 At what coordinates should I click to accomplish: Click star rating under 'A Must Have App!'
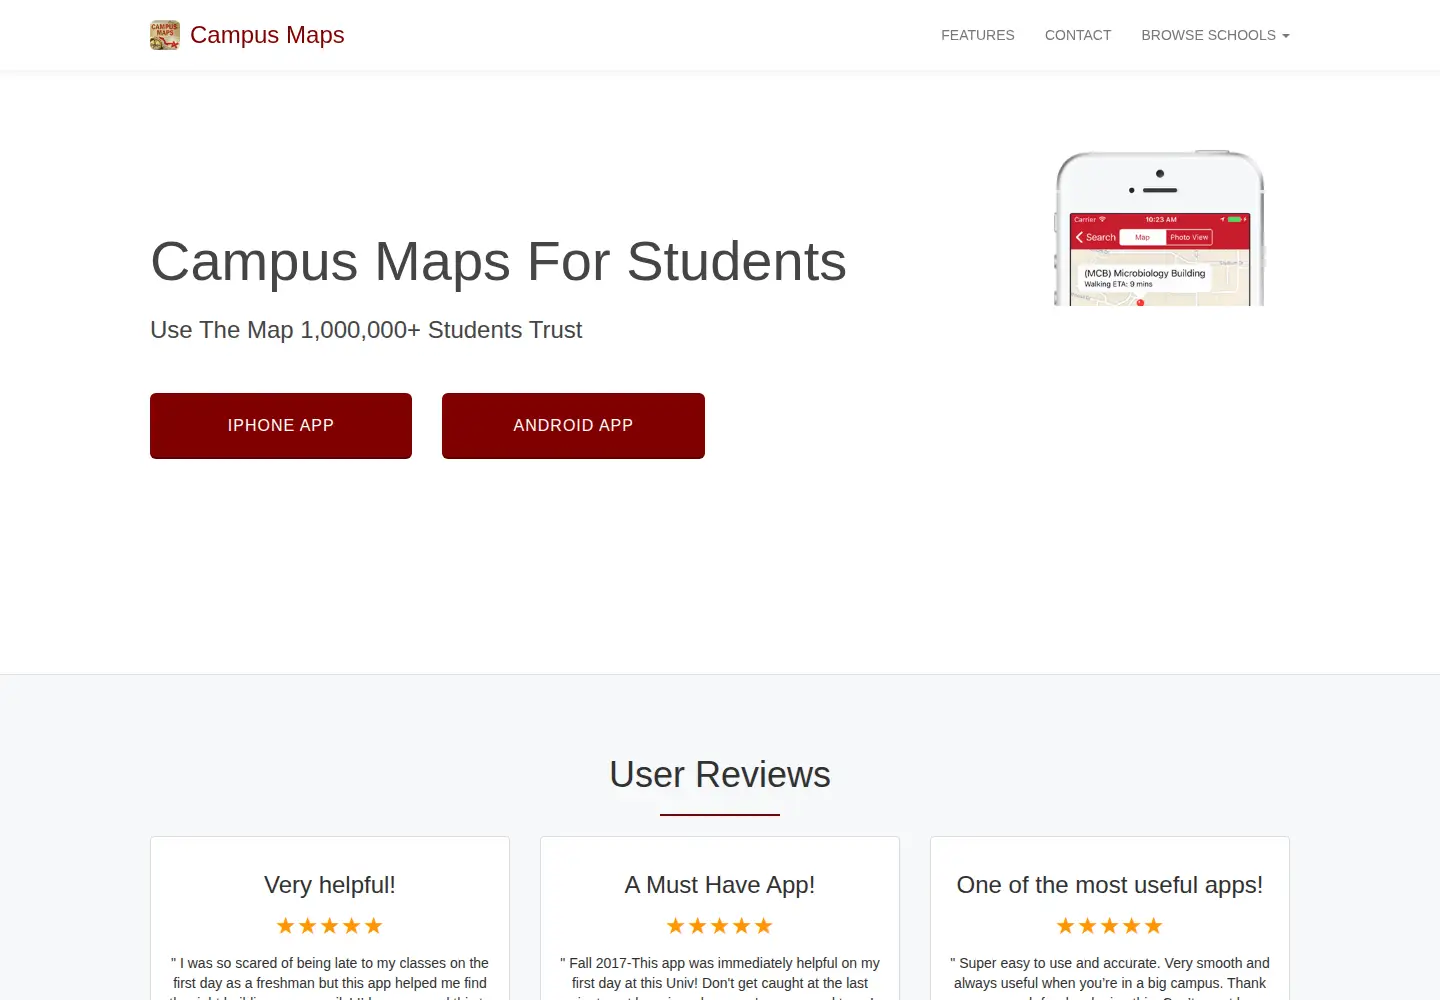tap(720, 926)
